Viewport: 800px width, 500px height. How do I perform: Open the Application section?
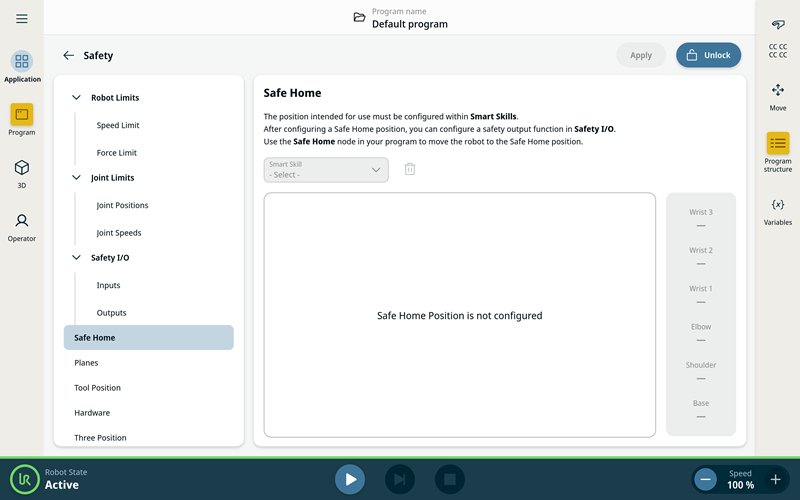pos(22,67)
